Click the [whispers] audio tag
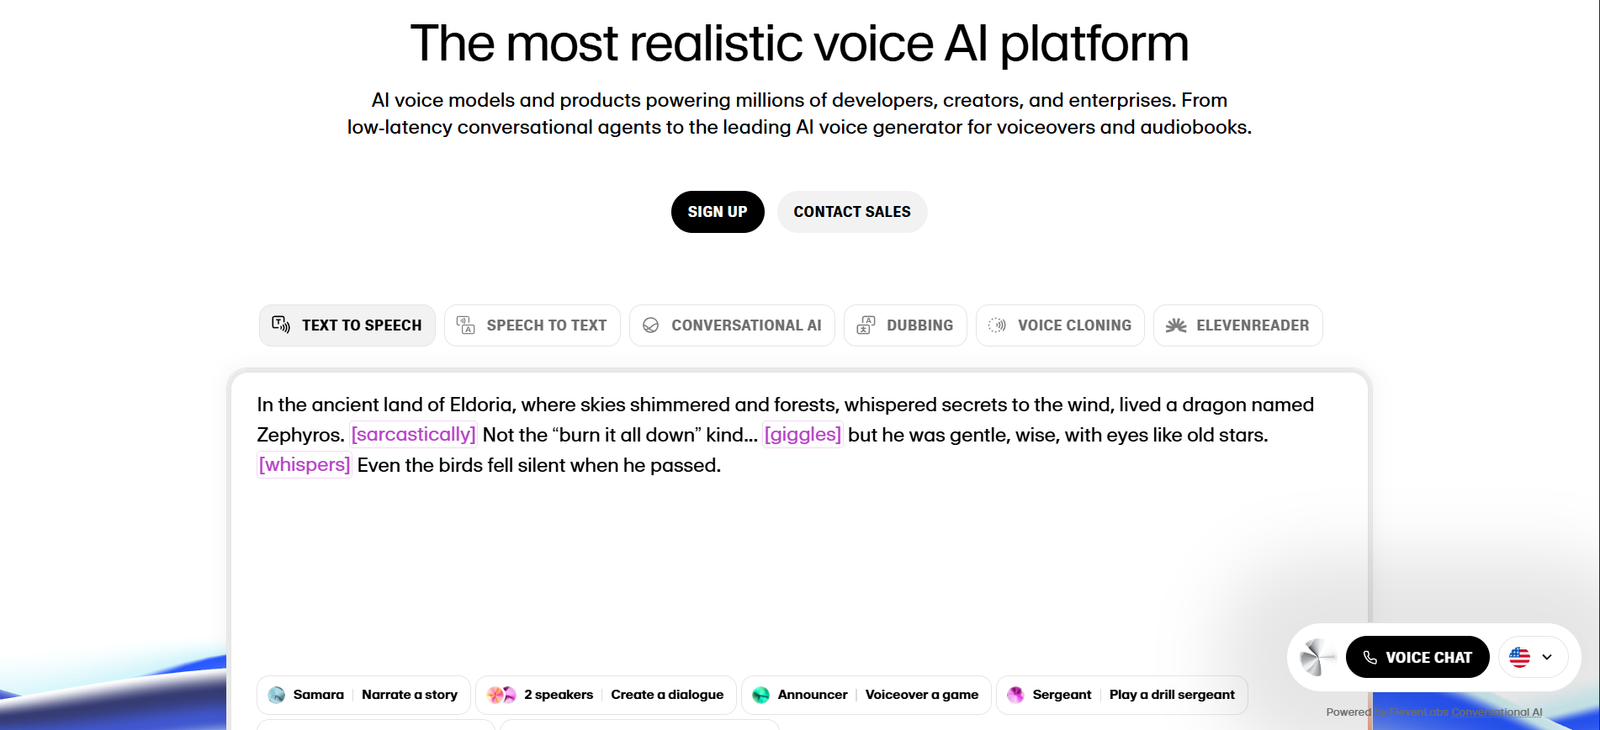This screenshot has width=1600, height=730. click(304, 465)
